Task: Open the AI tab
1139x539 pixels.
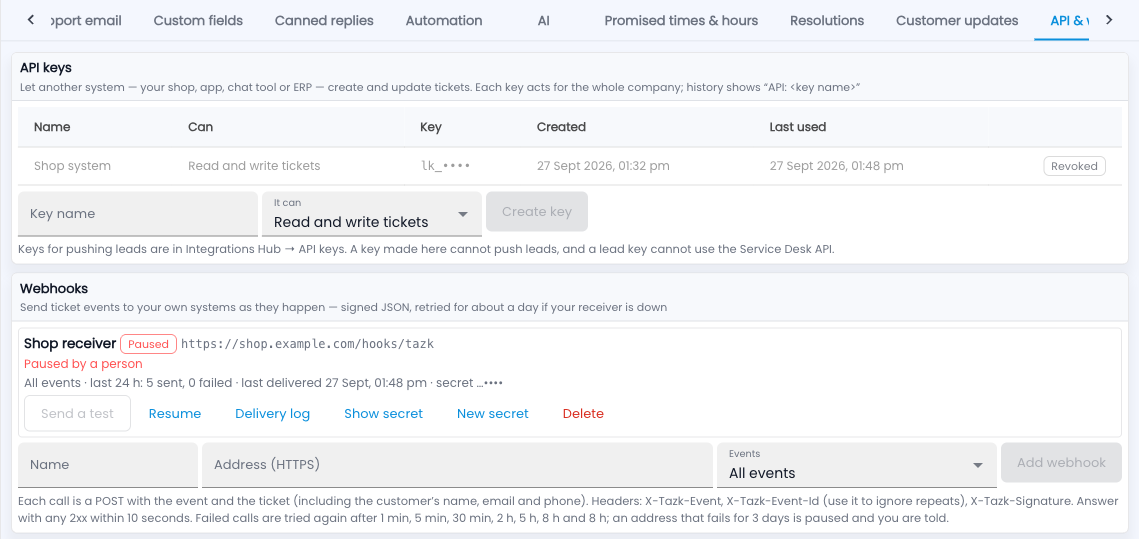Action: pos(543,20)
